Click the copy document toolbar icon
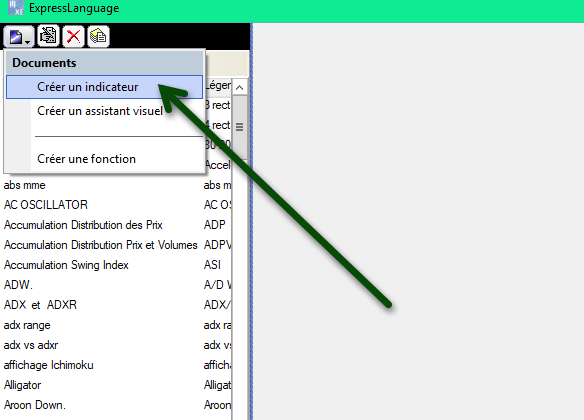This screenshot has height=420, width=584. point(48,36)
